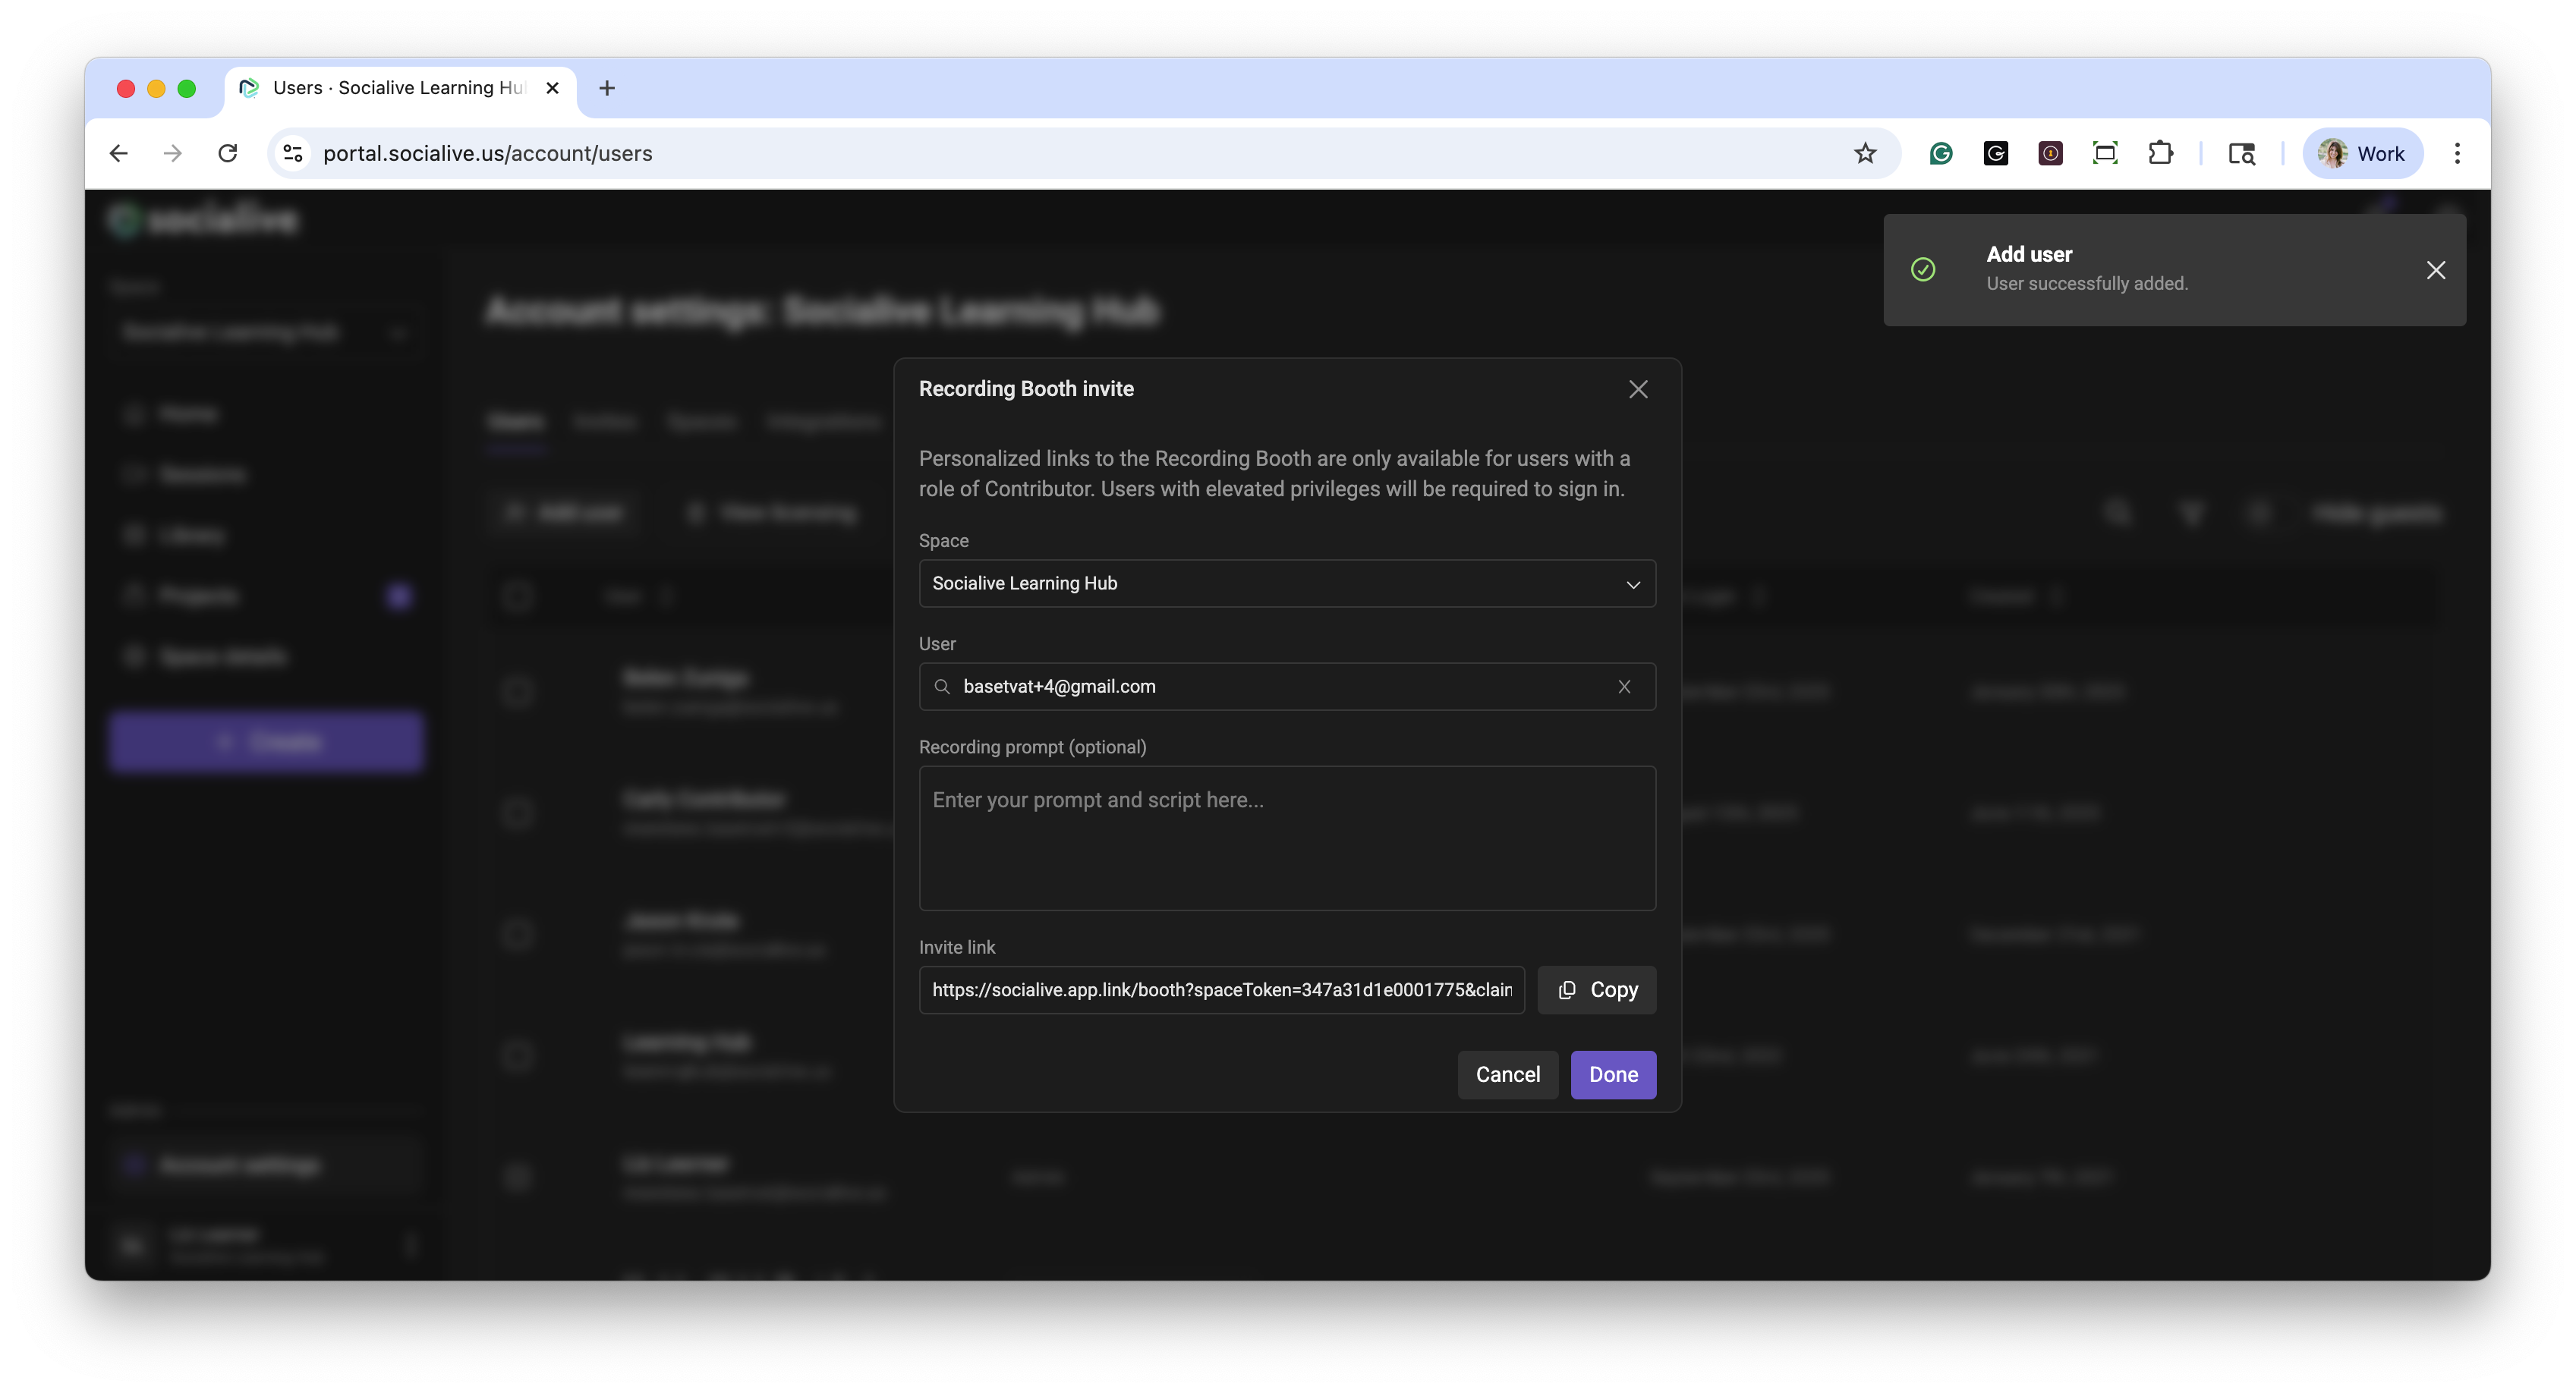Clear the selected user email field
Viewport: 2576px width, 1393px height.
[x=1623, y=687]
